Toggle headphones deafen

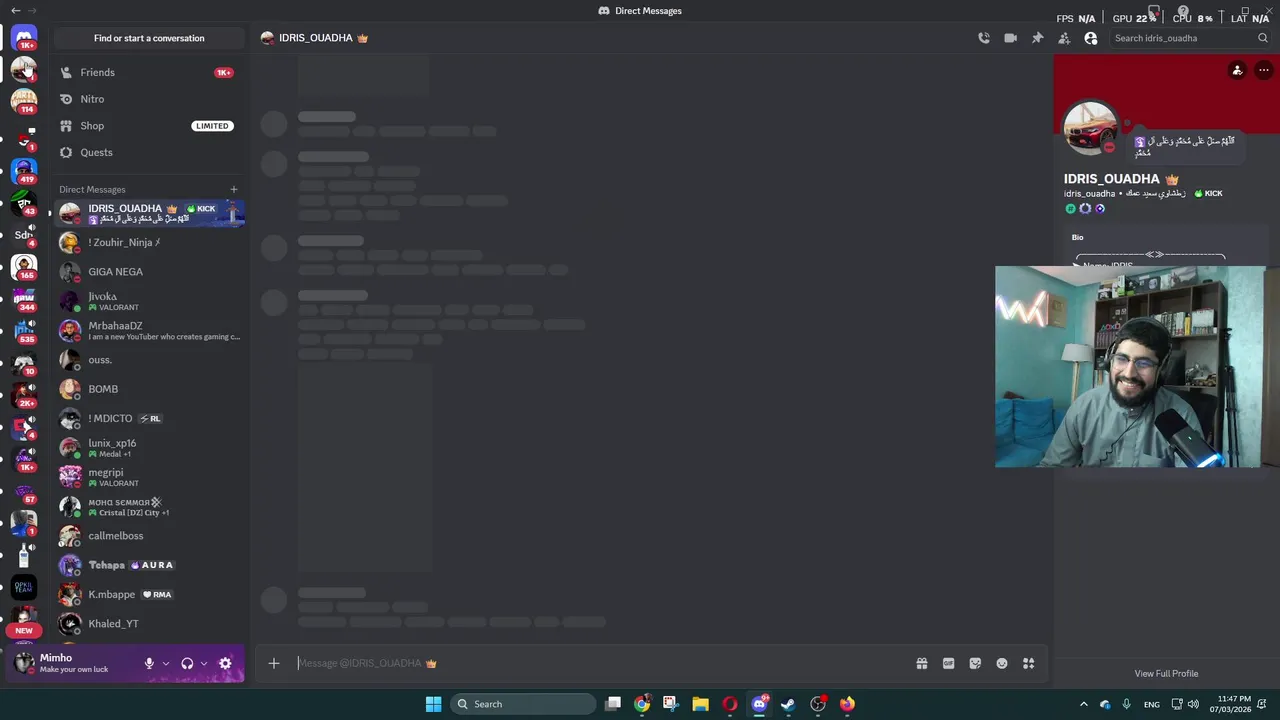pos(187,663)
